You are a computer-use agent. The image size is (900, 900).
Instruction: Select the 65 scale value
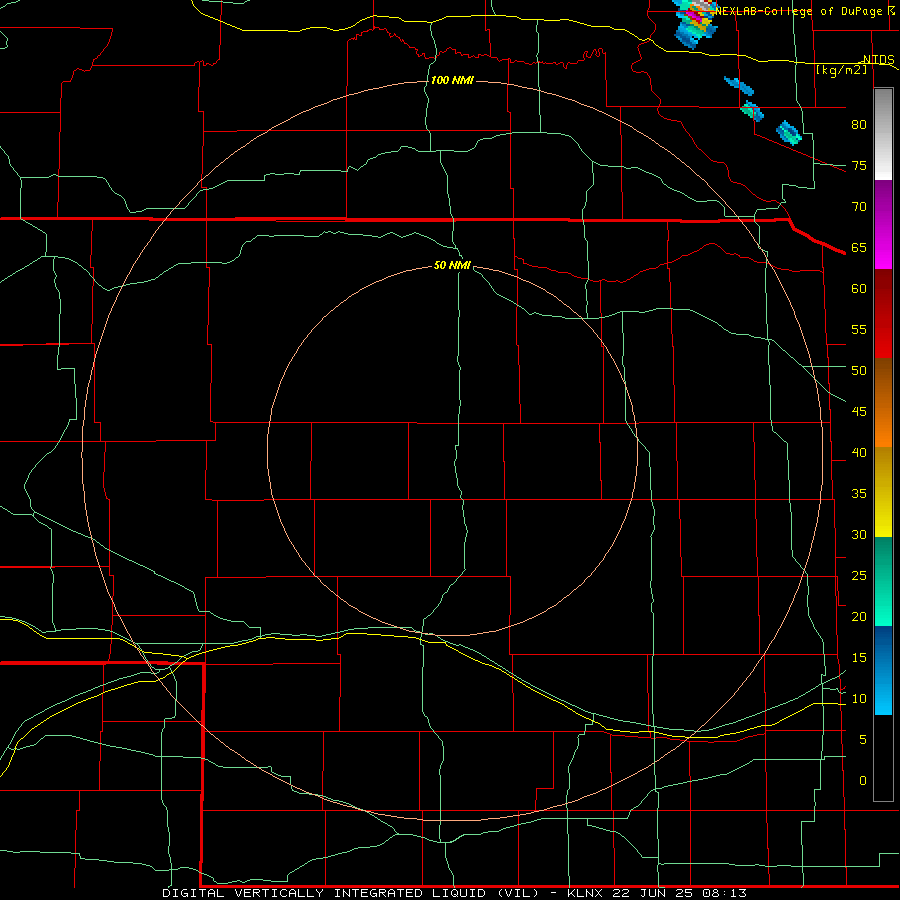coord(859,248)
